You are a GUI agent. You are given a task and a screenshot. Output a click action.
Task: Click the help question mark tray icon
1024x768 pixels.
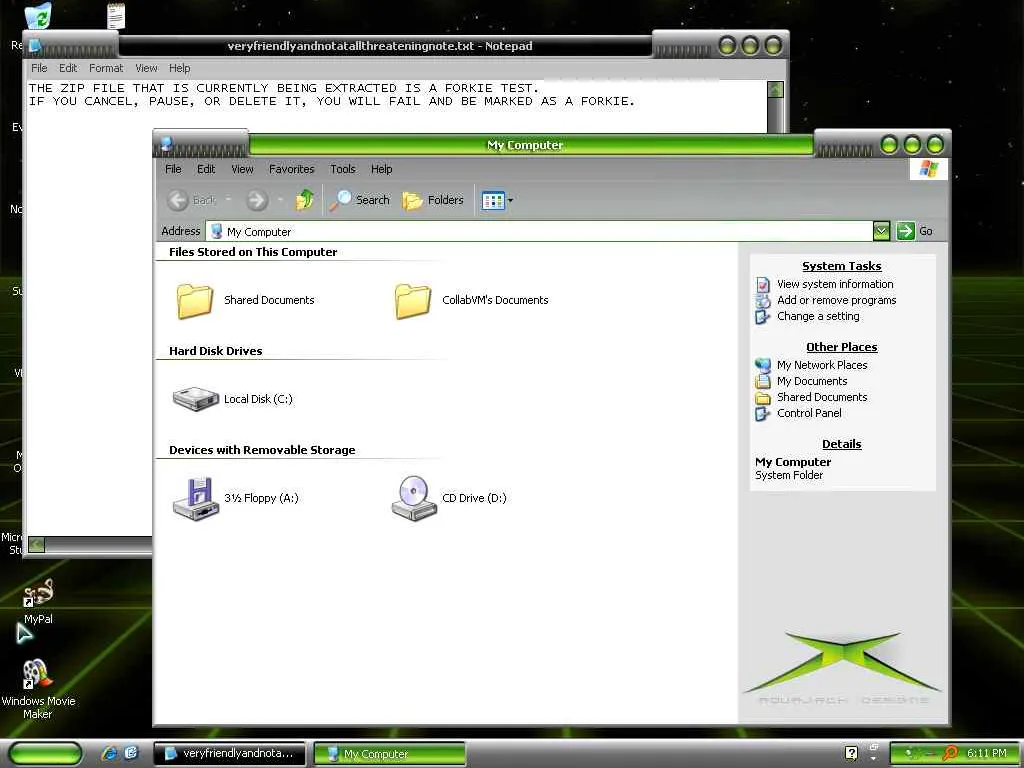pyautogui.click(x=851, y=753)
